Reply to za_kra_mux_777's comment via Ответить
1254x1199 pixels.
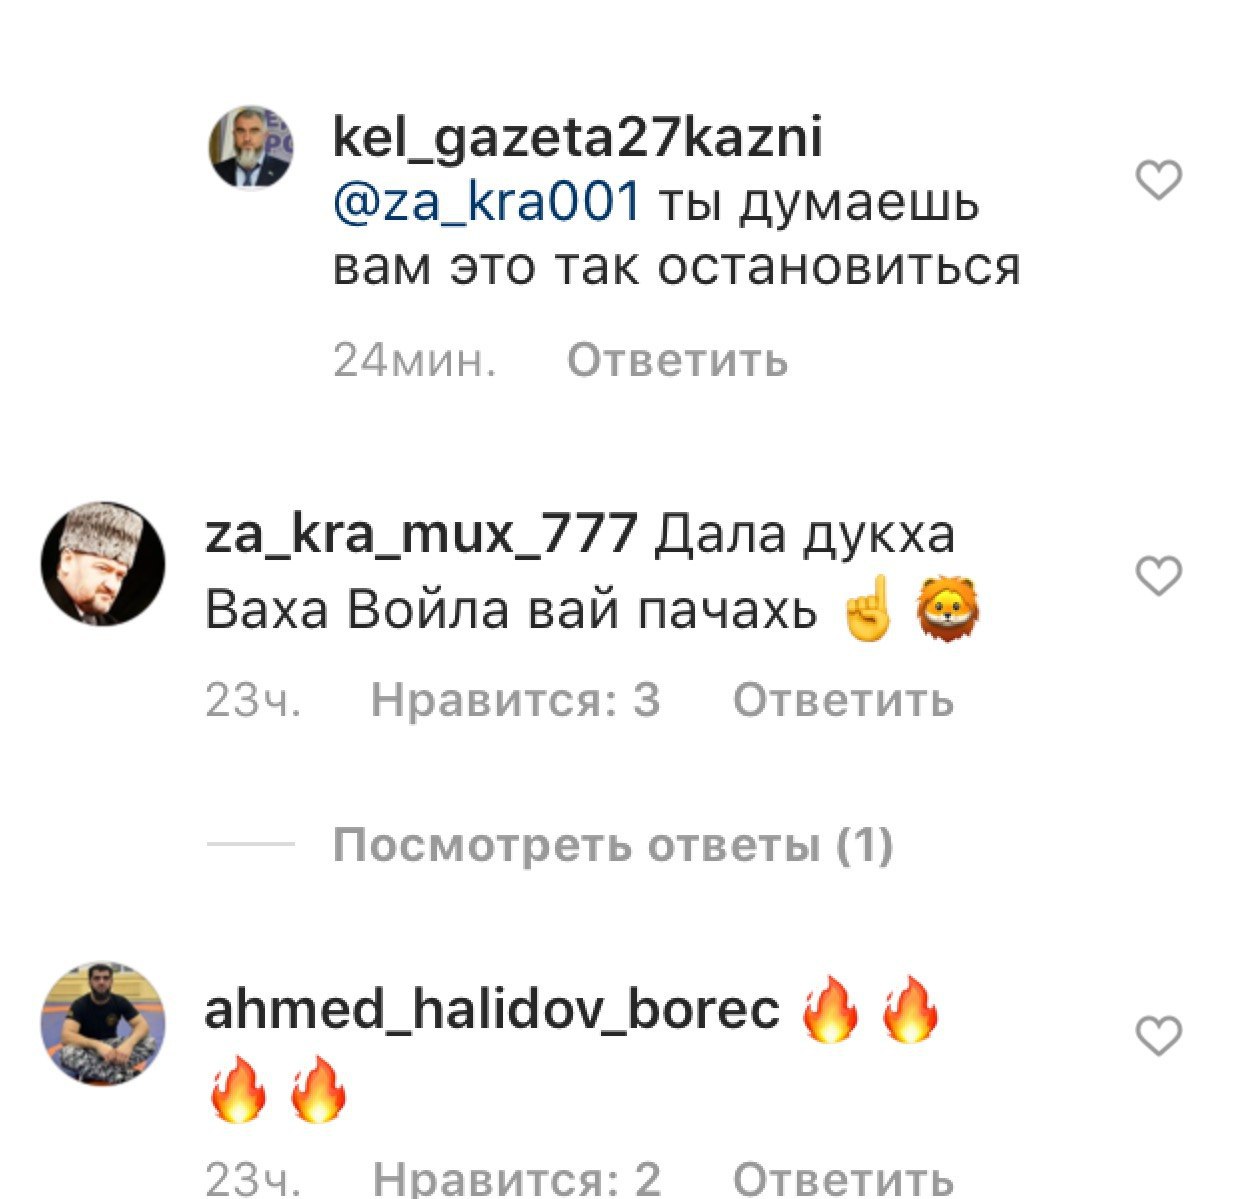pyautogui.click(x=844, y=700)
